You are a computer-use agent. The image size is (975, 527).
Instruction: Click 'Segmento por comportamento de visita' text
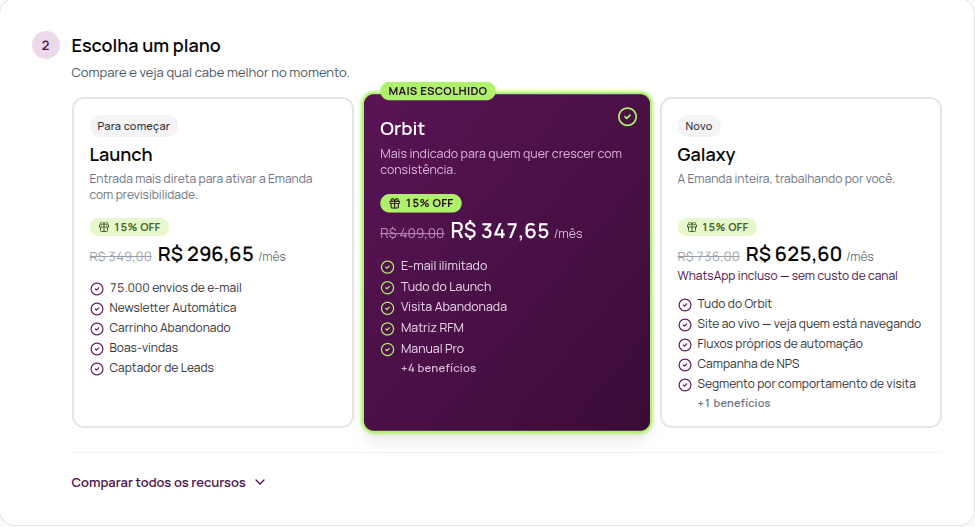coord(806,384)
